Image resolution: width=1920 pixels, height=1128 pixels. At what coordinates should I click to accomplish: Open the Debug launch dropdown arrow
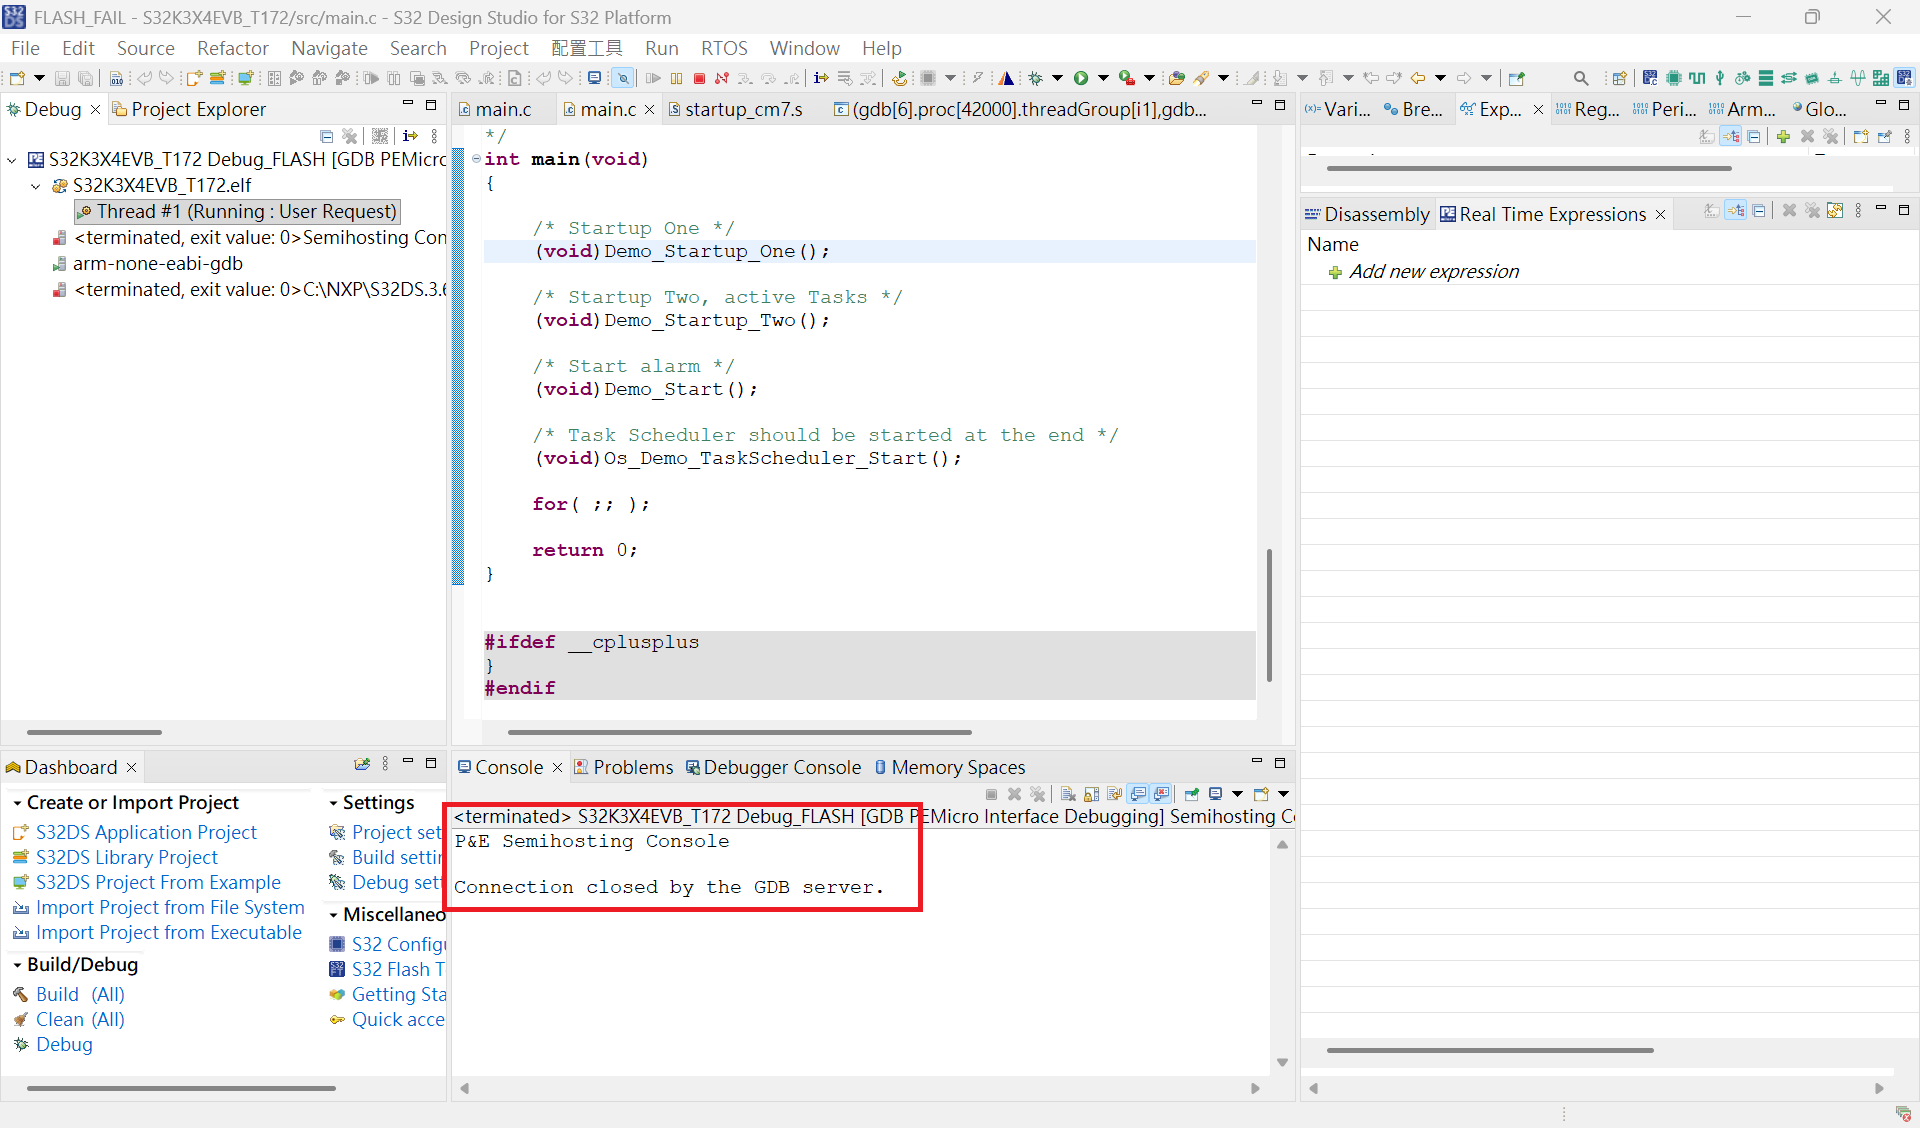[x=1057, y=78]
